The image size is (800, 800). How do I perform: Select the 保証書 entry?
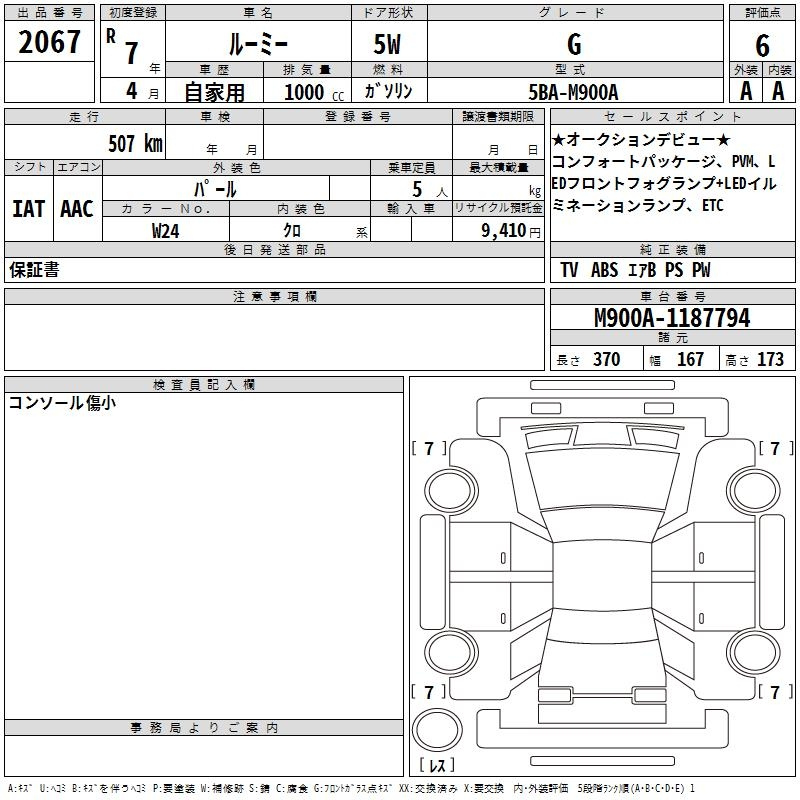coord(34,270)
